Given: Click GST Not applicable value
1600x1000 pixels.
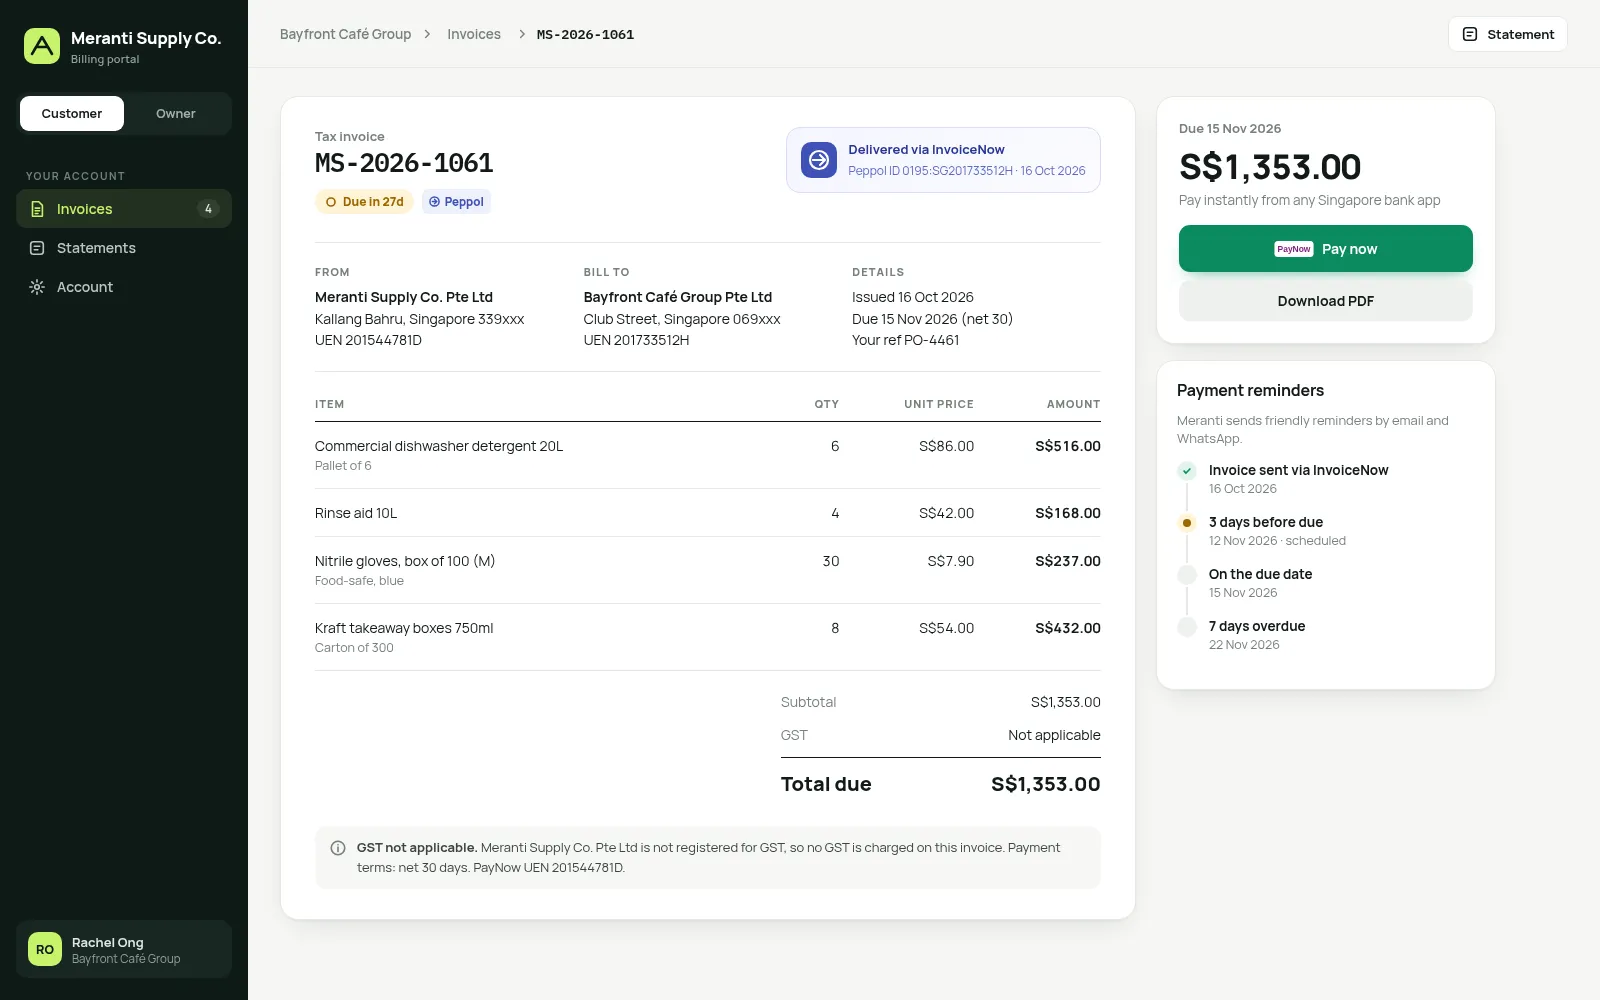Looking at the screenshot, I should tap(1054, 735).
